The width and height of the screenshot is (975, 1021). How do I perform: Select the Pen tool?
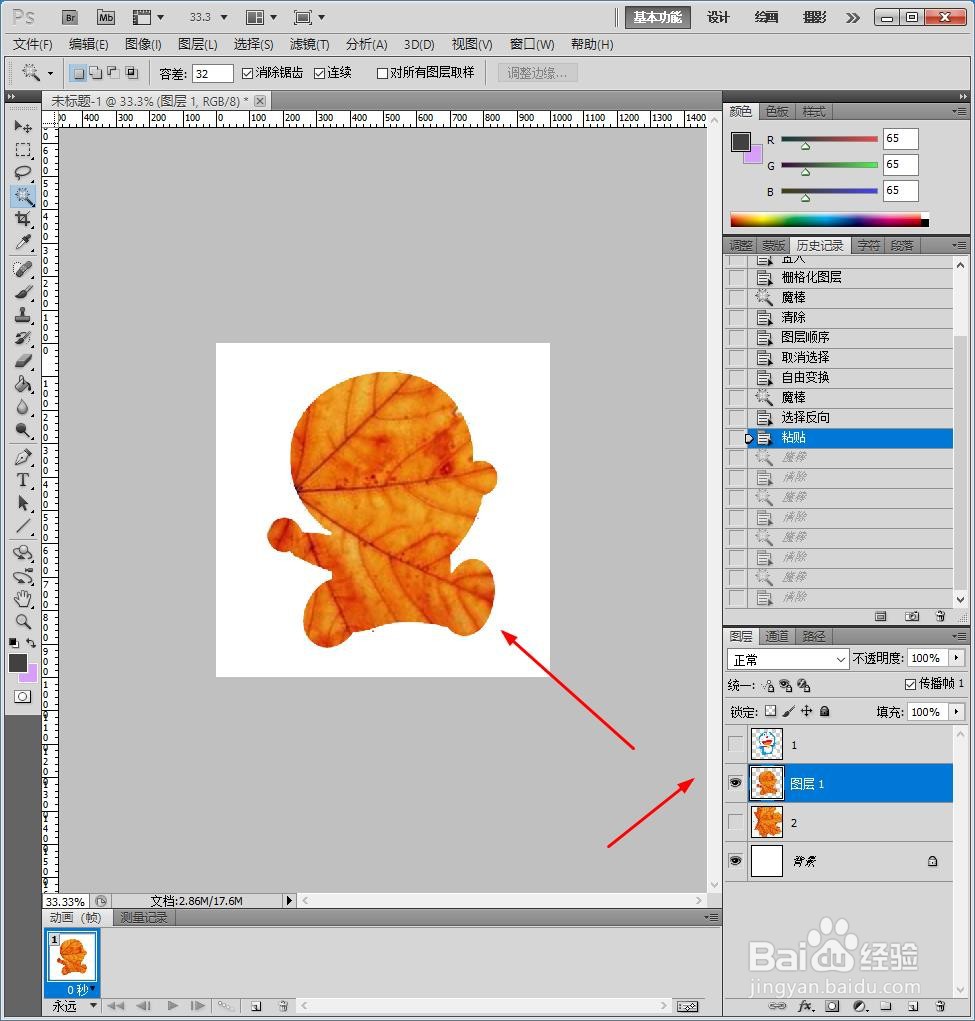[23, 457]
